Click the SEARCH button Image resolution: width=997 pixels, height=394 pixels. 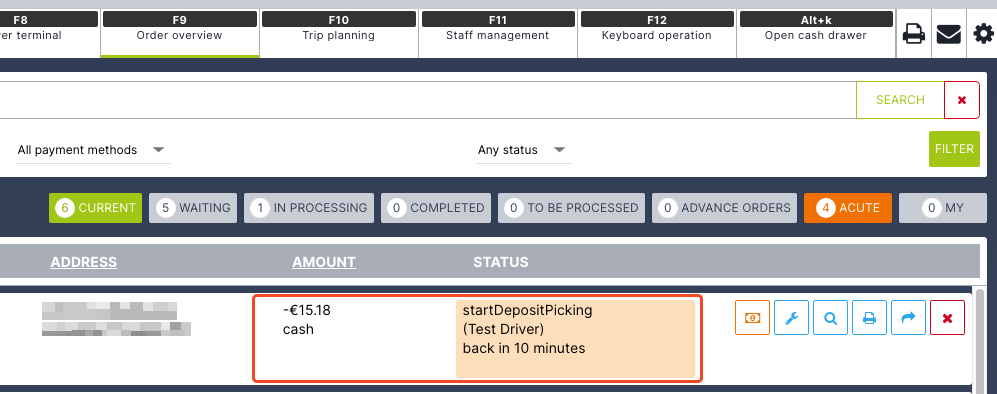click(x=900, y=100)
